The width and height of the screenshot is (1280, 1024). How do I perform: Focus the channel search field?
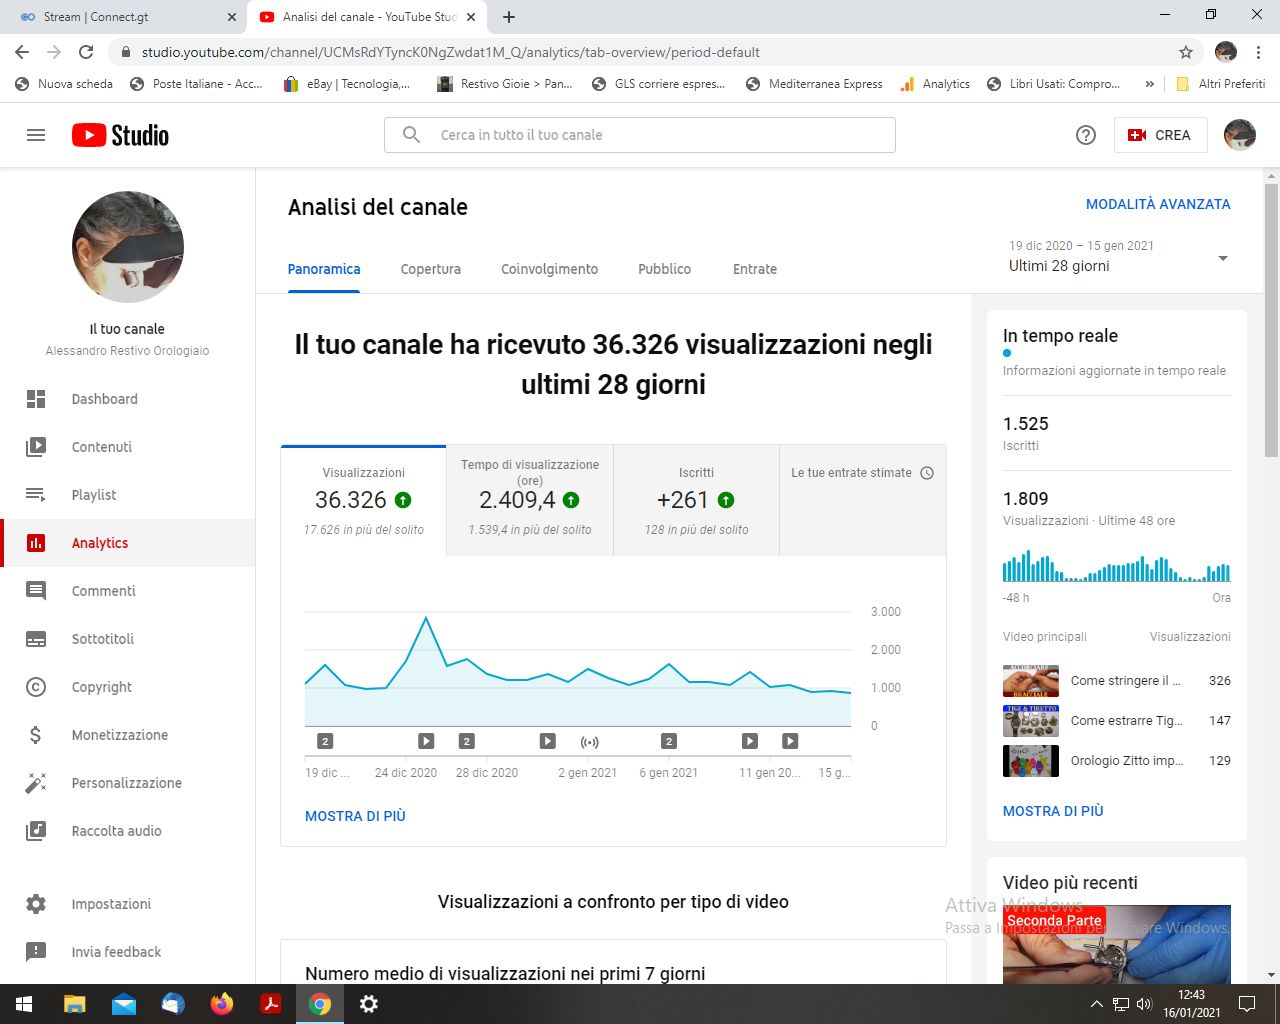coord(640,135)
